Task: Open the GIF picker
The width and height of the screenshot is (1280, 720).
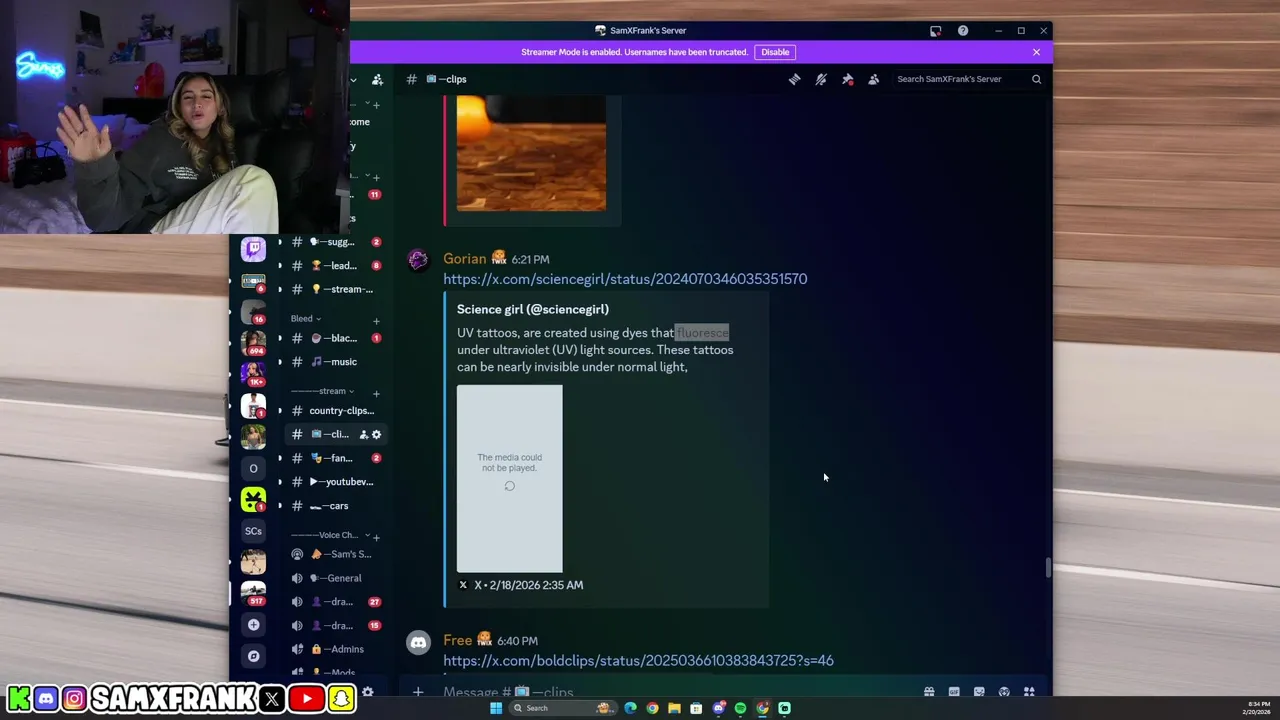Action: (x=954, y=691)
